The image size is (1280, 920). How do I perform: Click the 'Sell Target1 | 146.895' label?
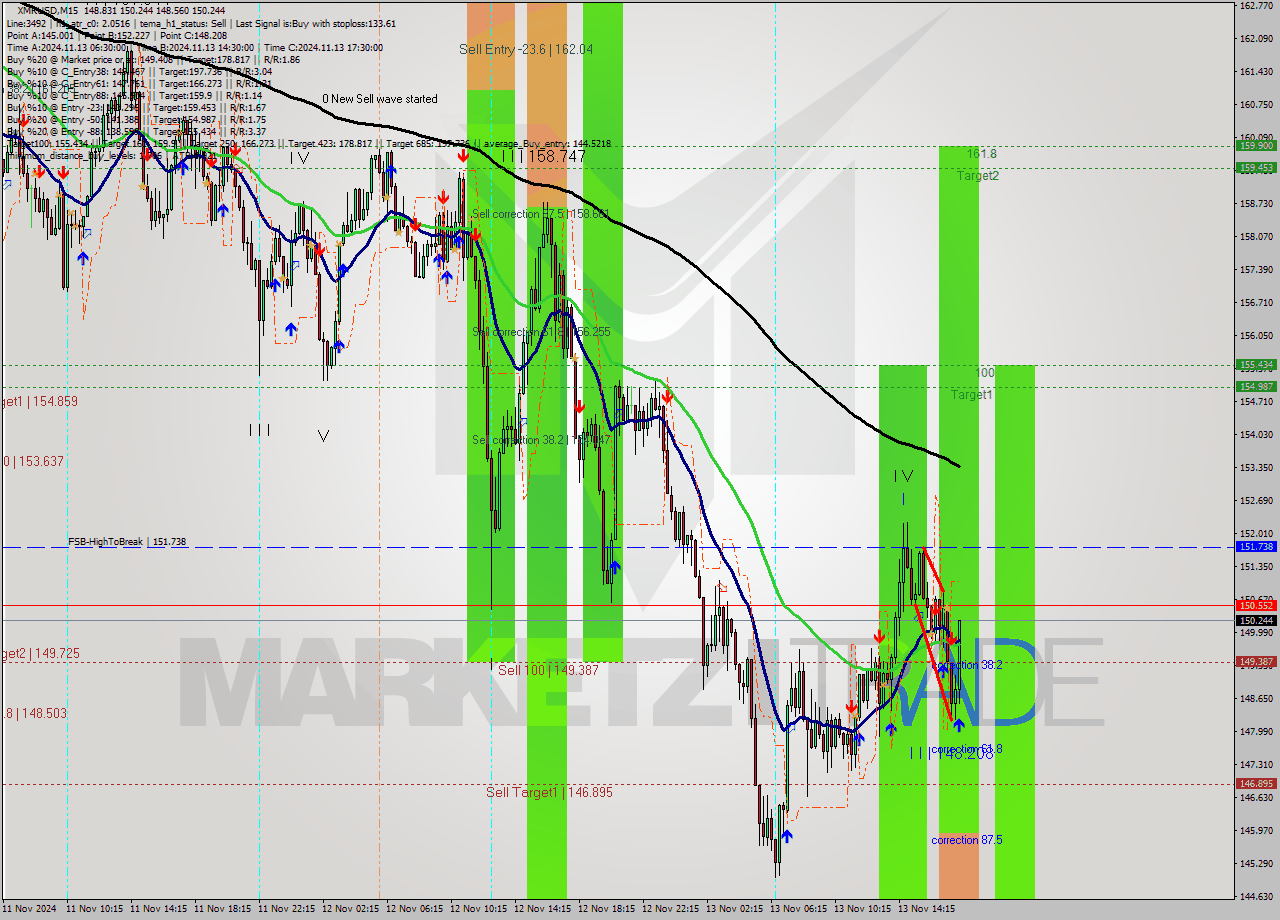[x=549, y=792]
